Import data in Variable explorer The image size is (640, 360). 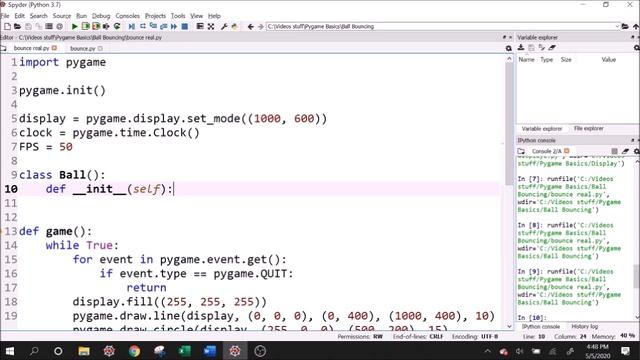coord(521,48)
